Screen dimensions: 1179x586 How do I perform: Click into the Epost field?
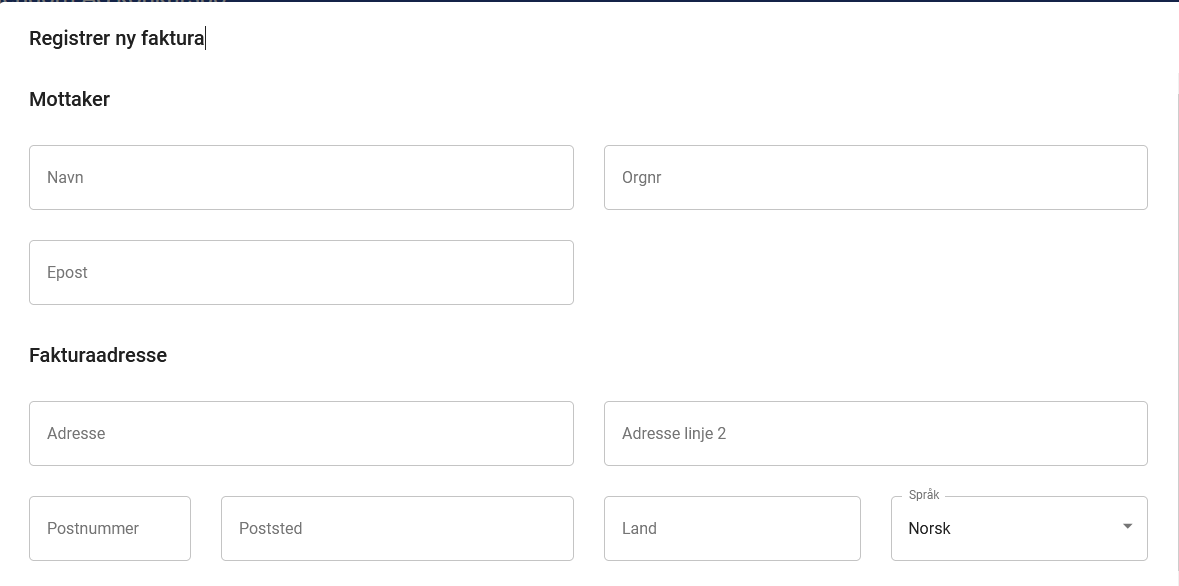(301, 273)
